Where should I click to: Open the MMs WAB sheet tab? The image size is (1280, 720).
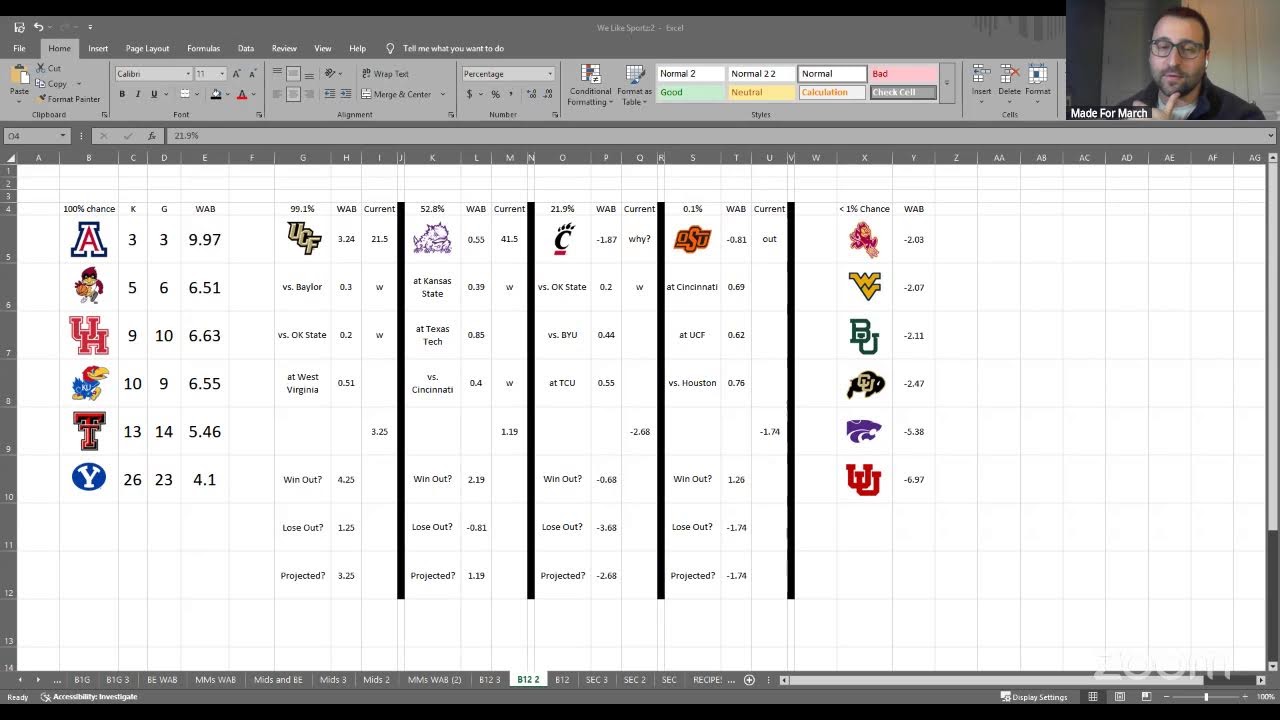tap(215, 680)
